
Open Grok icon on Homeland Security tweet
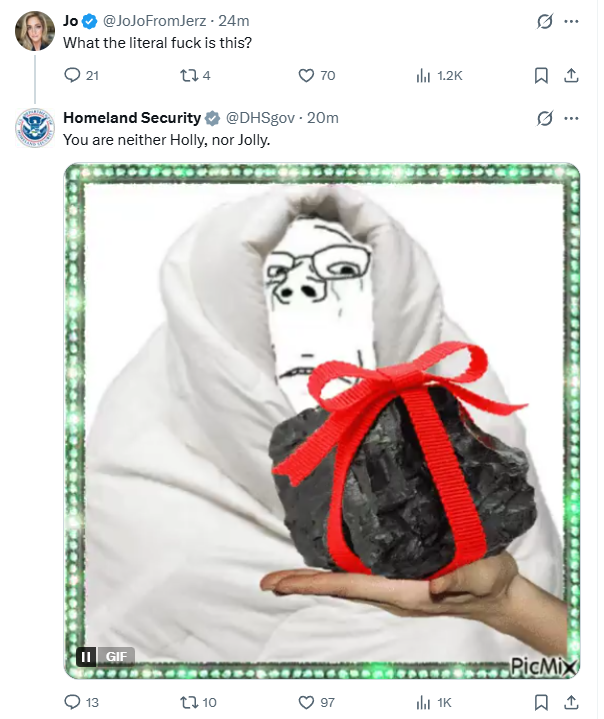[x=544, y=118]
